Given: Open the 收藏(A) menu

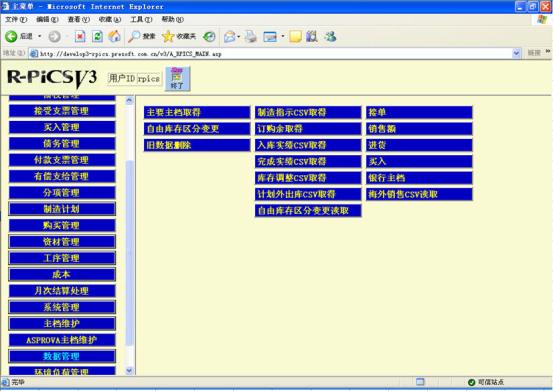Looking at the screenshot, I should click(110, 19).
